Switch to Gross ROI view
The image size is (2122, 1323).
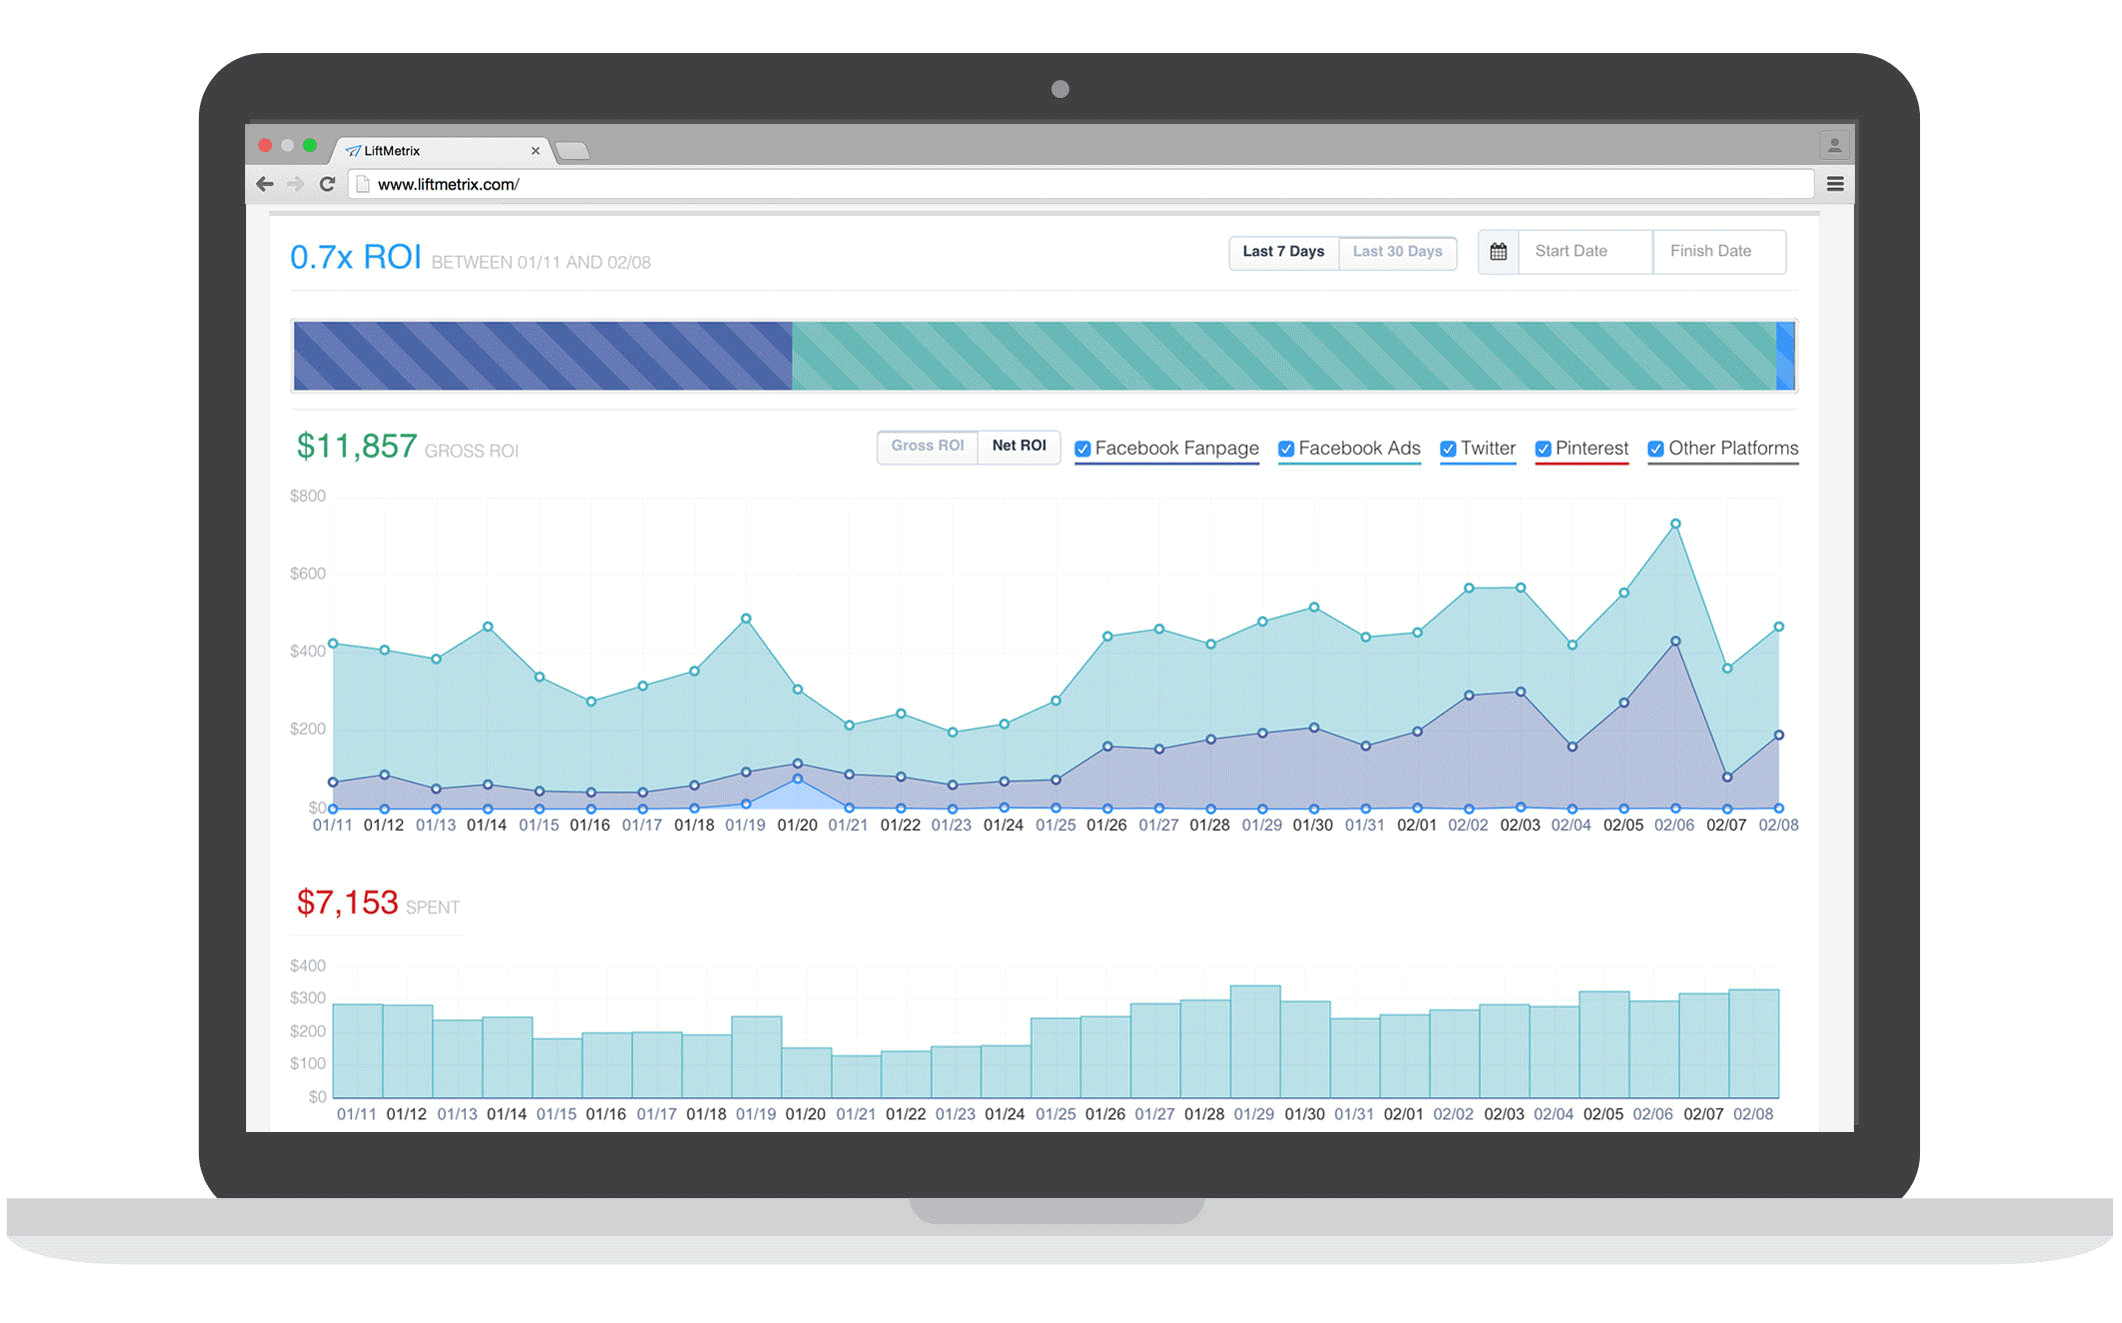click(927, 446)
